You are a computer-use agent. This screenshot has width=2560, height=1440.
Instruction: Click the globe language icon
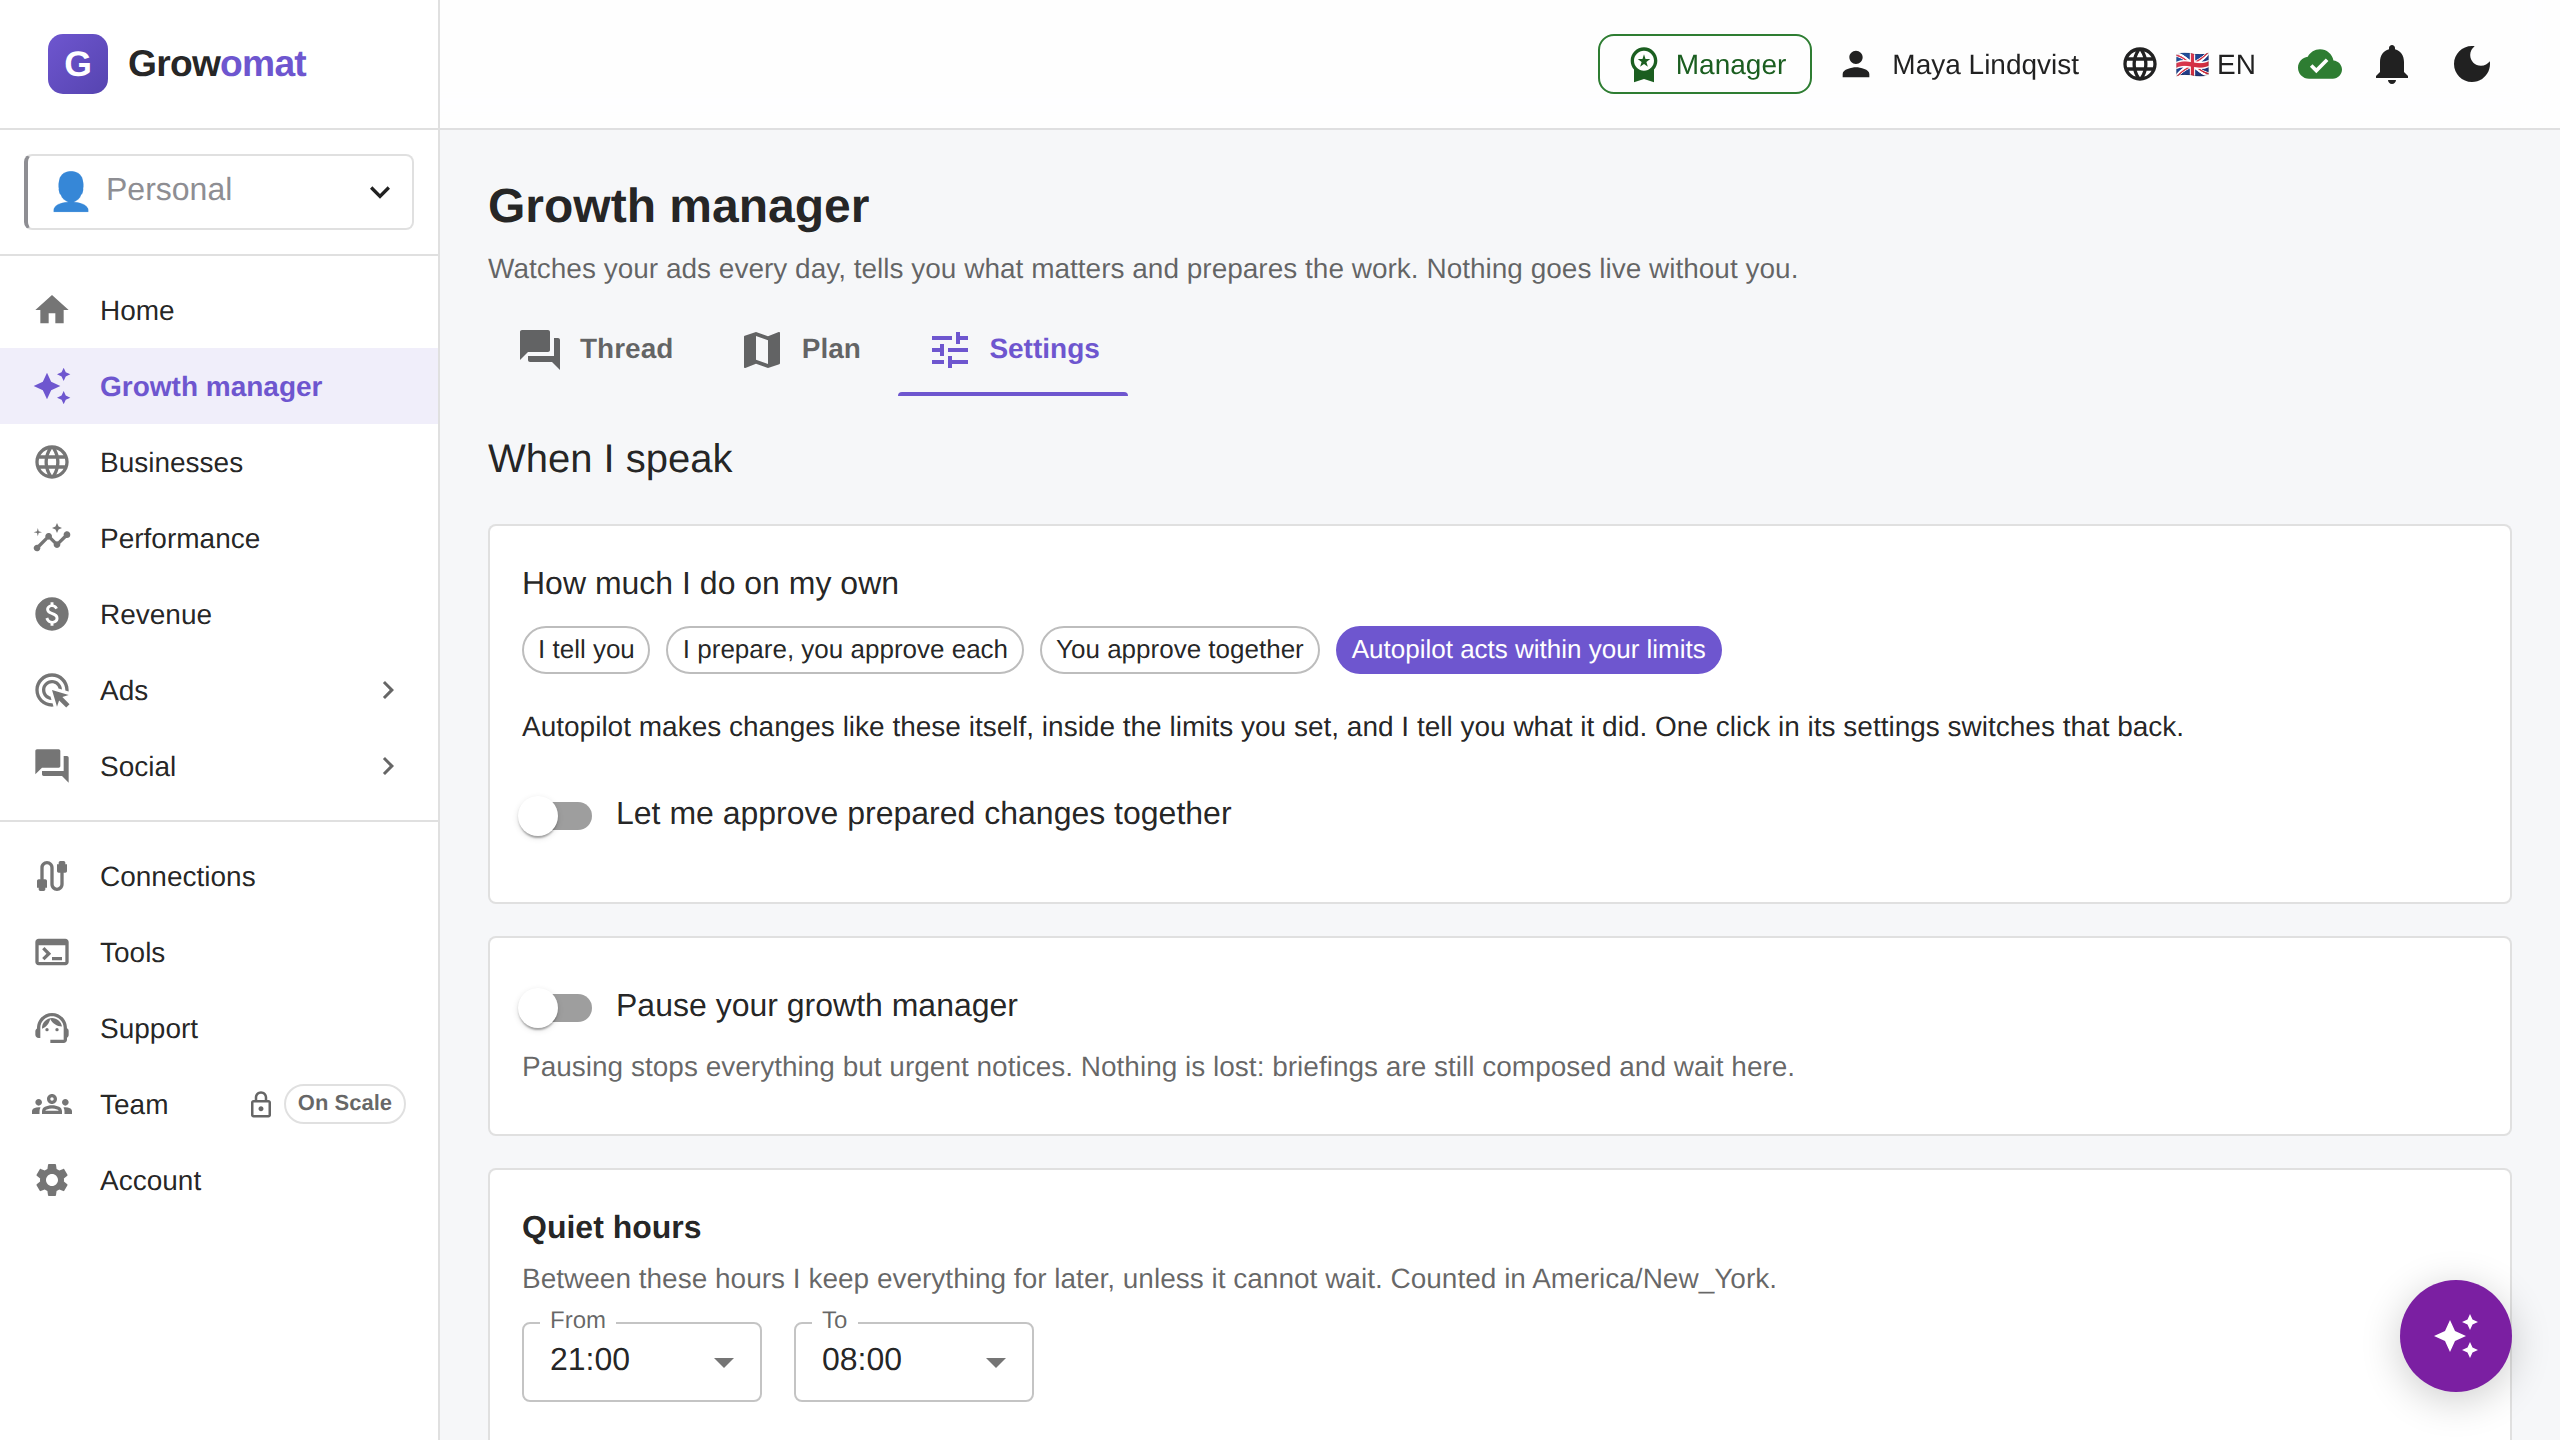coord(2139,64)
